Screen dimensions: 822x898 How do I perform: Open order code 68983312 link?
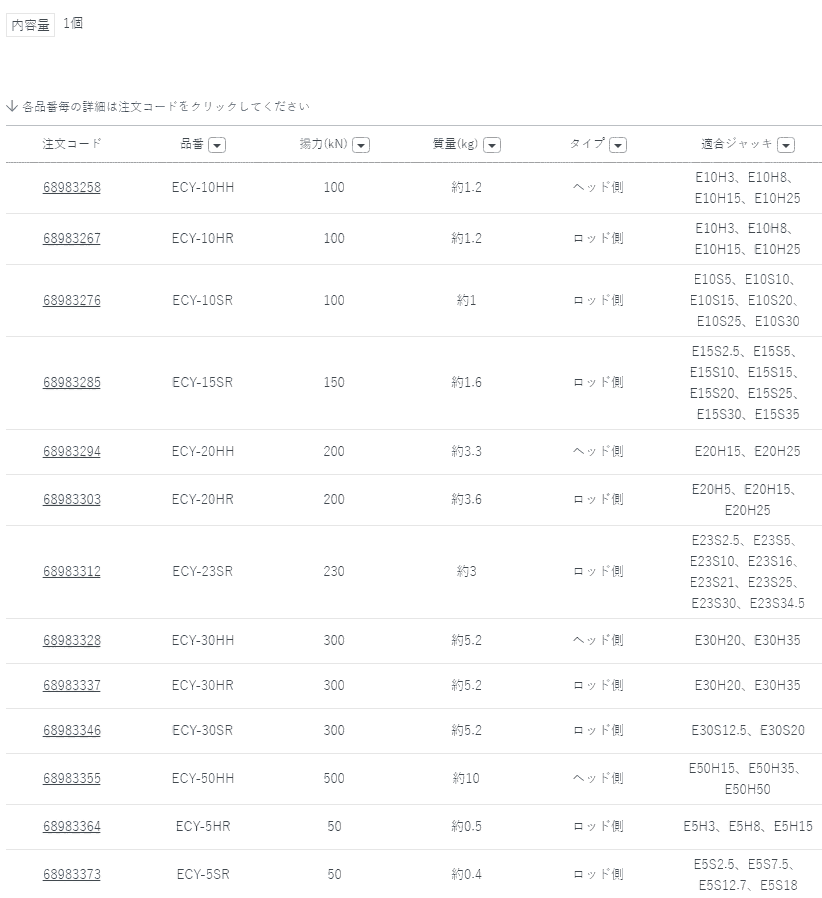coord(72,572)
